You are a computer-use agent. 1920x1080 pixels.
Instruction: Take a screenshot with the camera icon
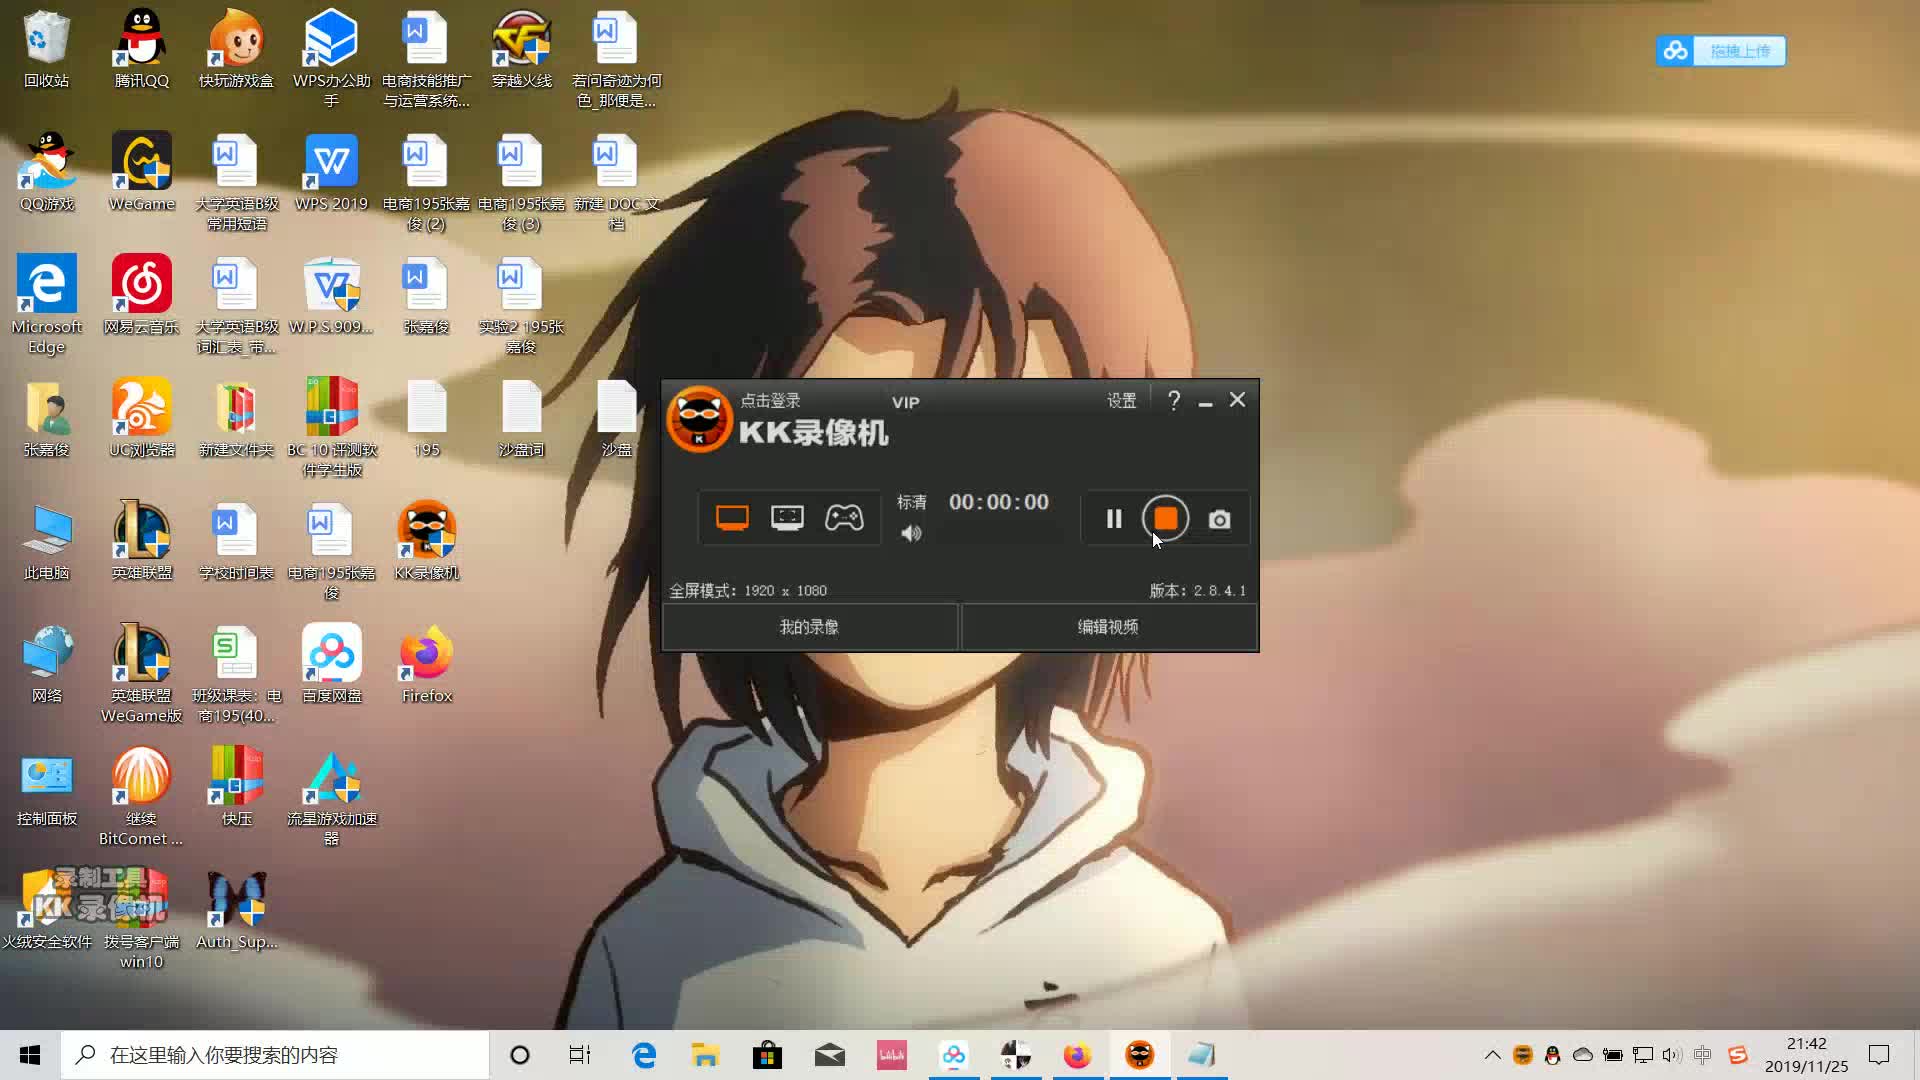(1219, 519)
